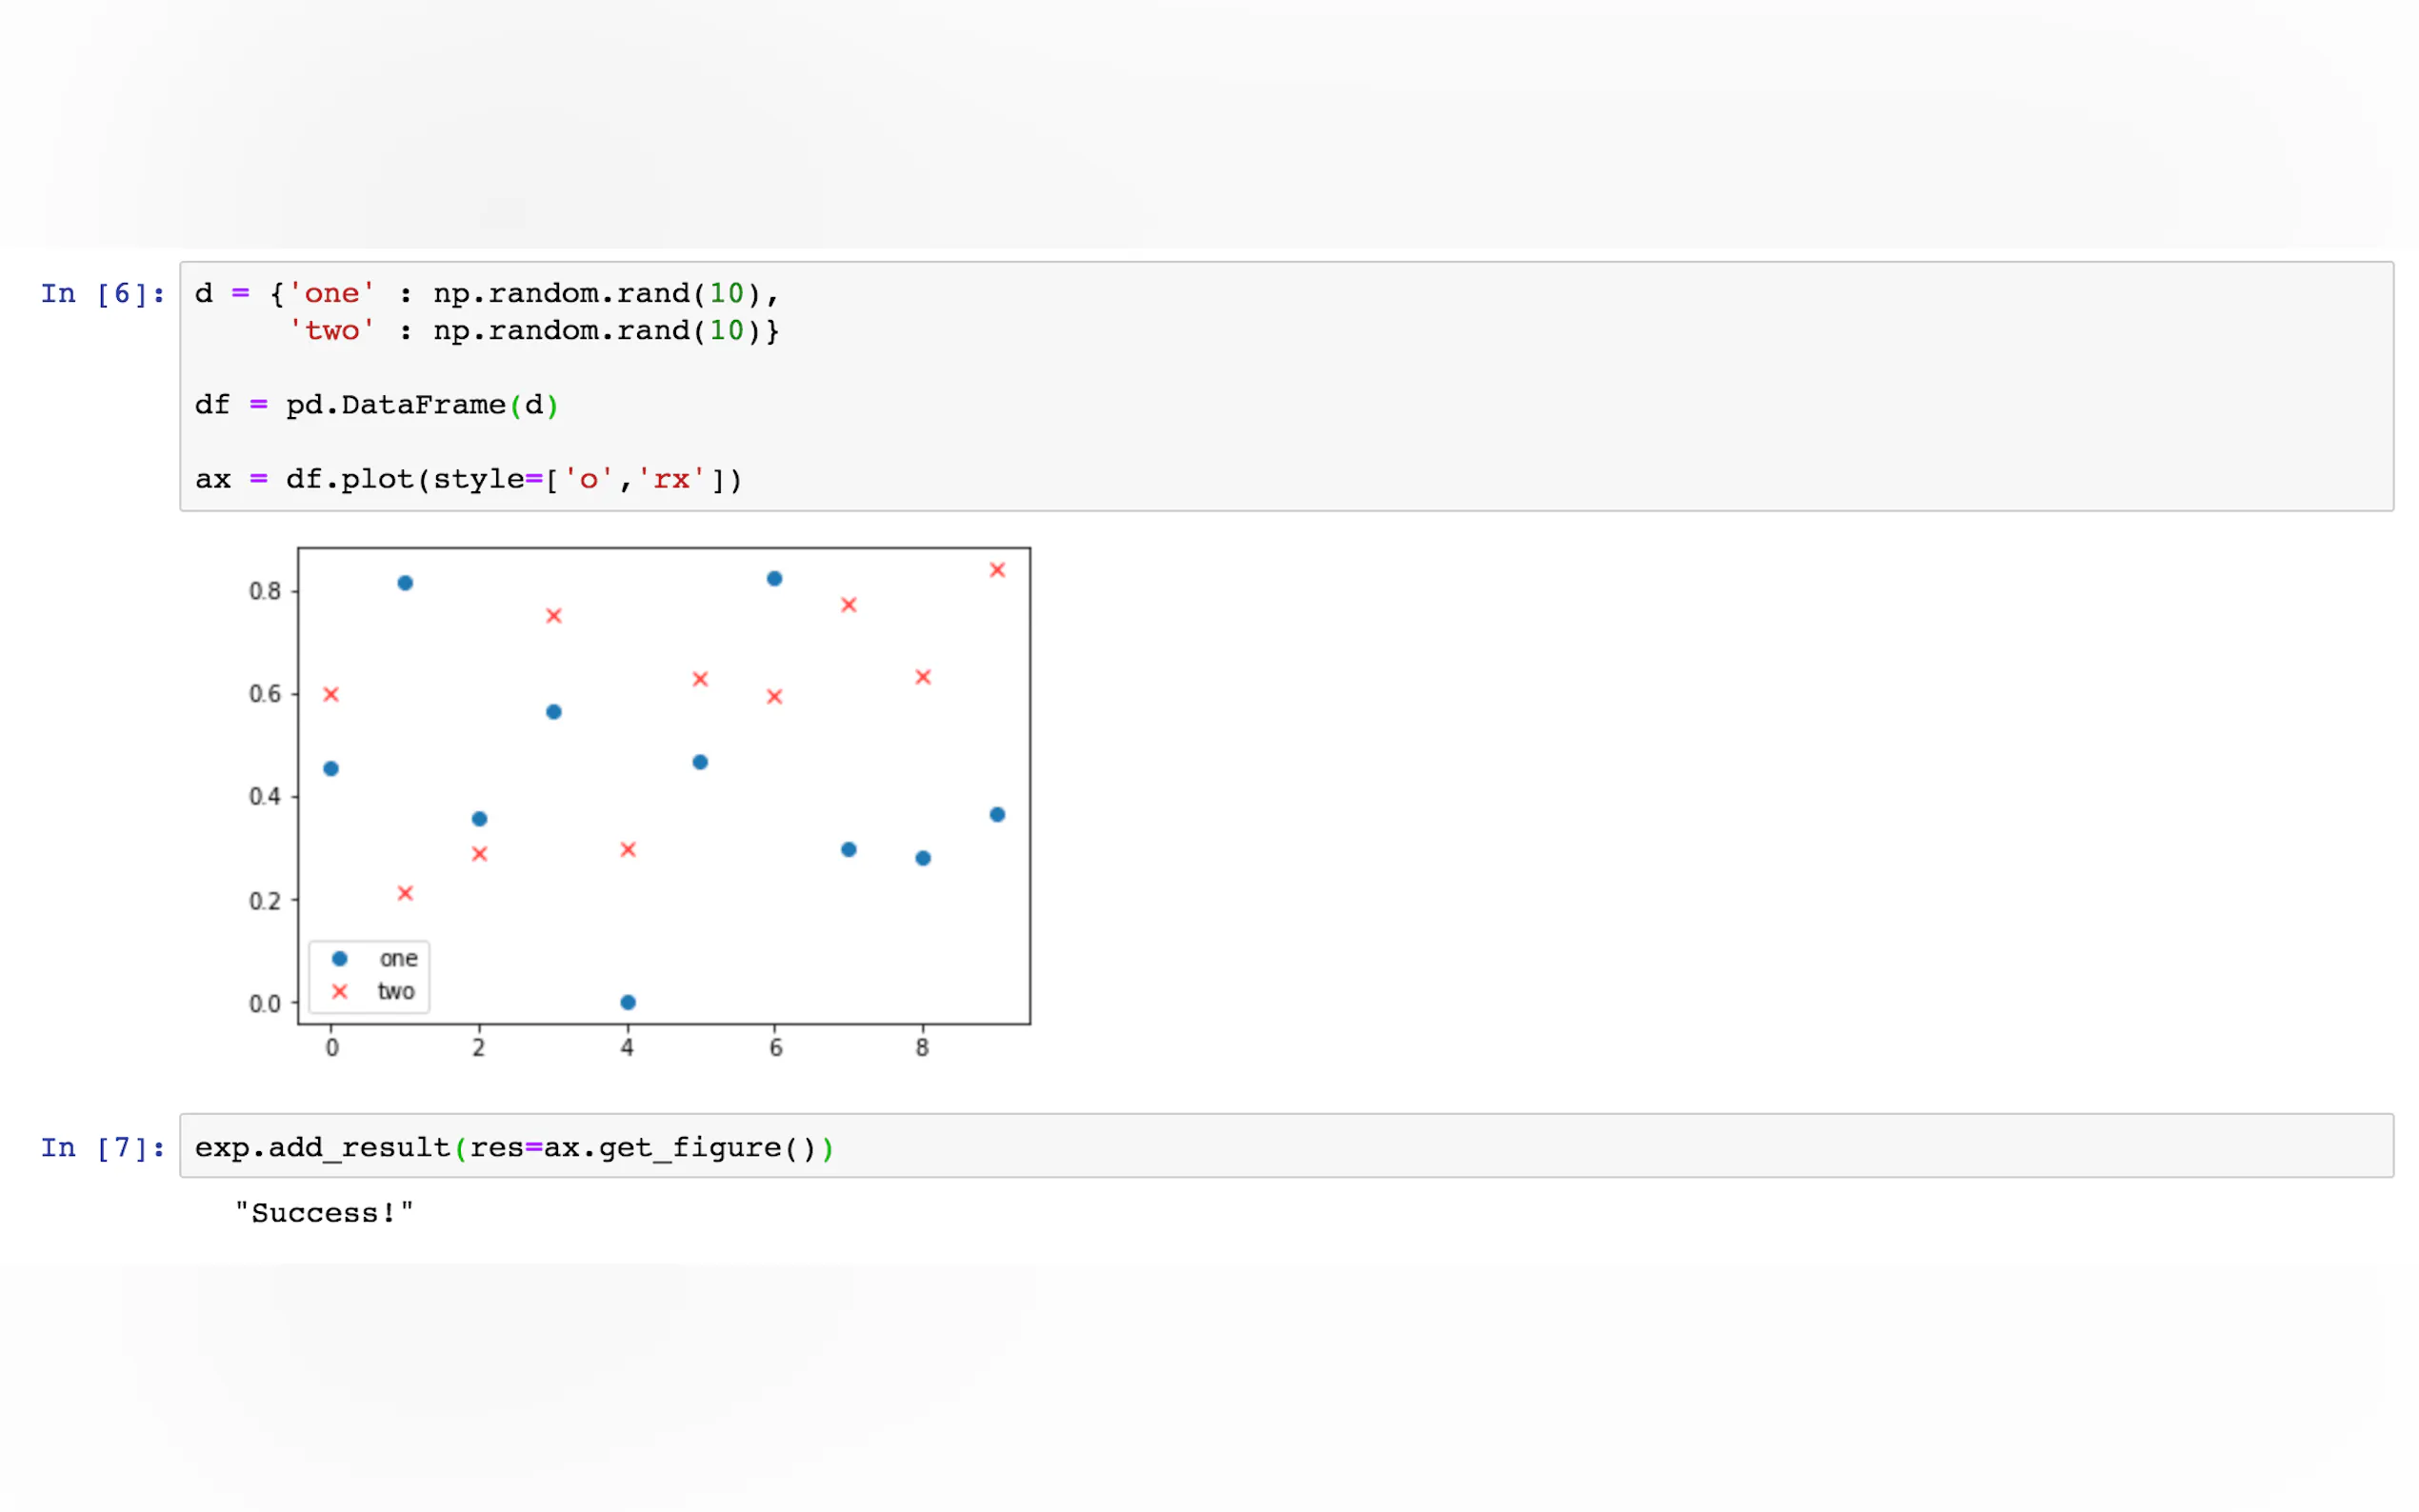This screenshot has width=2419, height=1512.
Task: Click the In [6] prompt label
Action: pyautogui.click(x=102, y=294)
